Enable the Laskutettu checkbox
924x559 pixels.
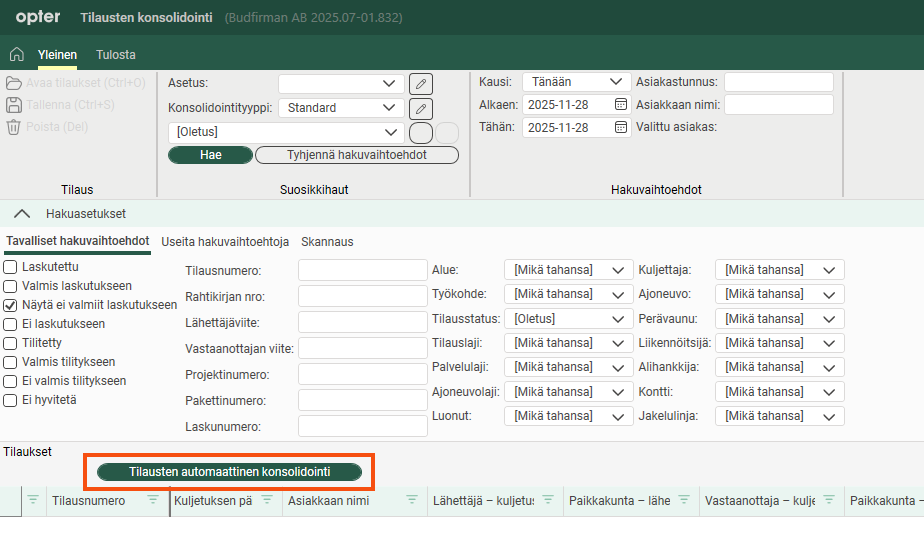coord(10,267)
